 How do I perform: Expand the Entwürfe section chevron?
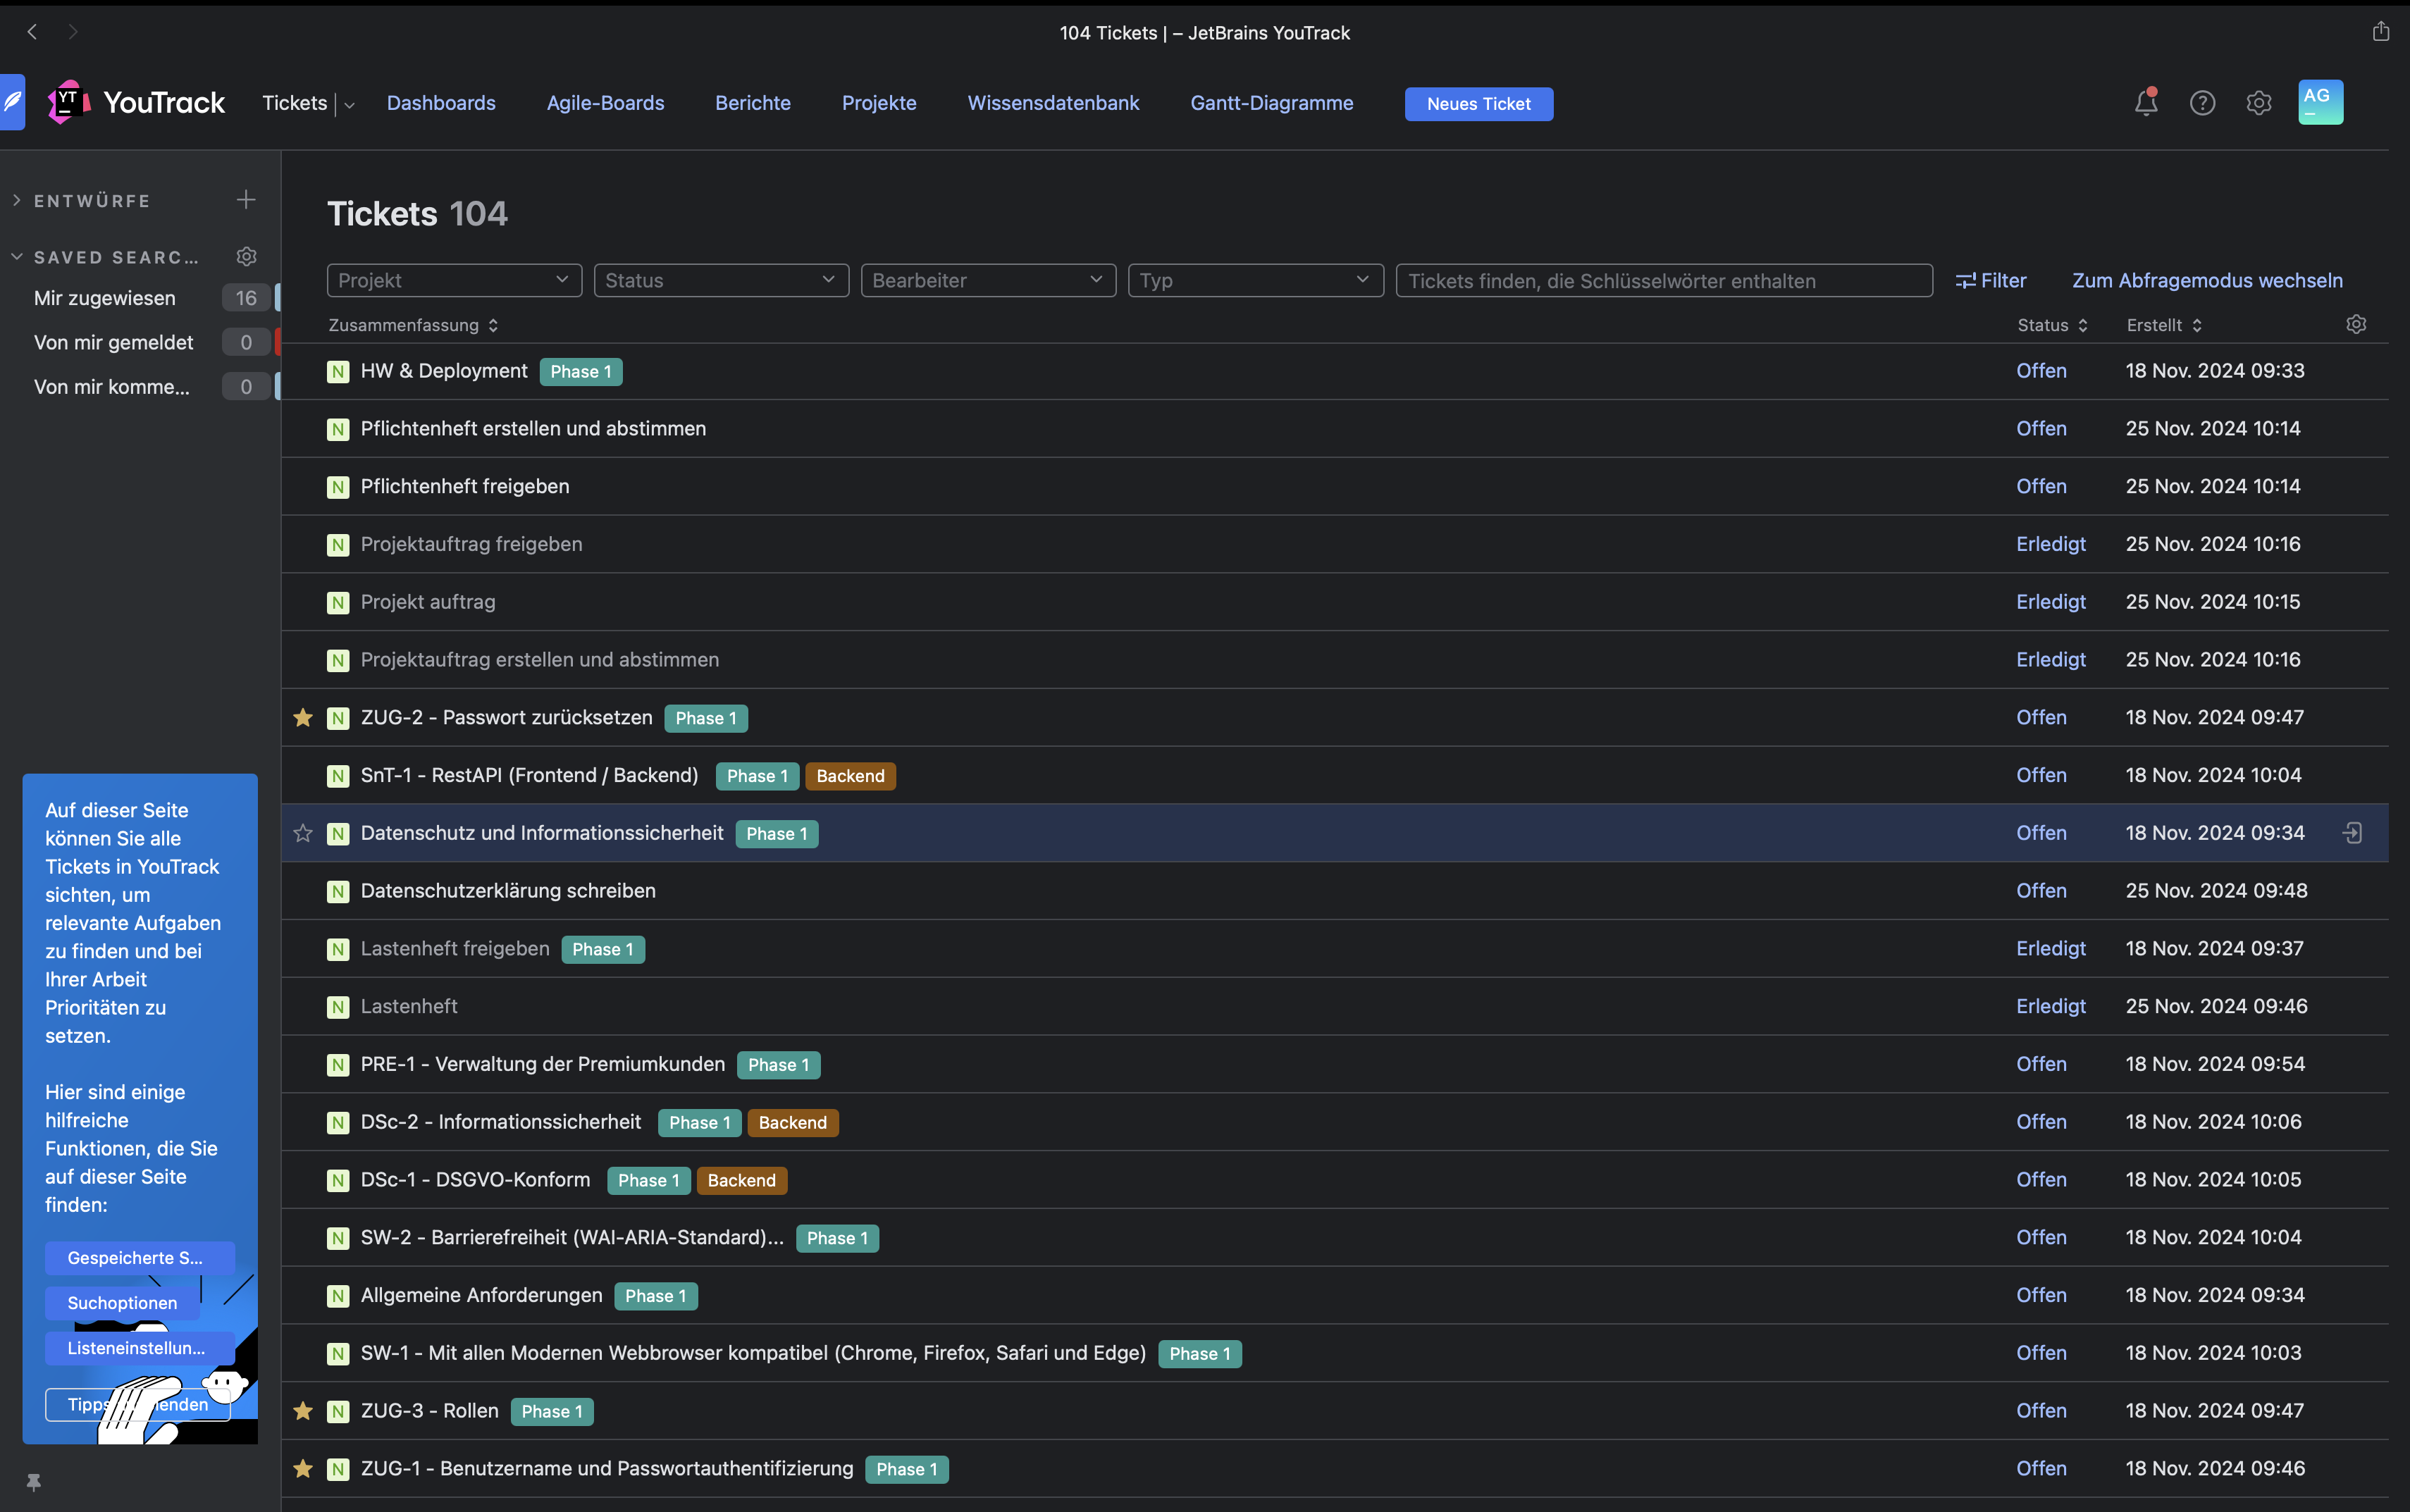(x=17, y=201)
